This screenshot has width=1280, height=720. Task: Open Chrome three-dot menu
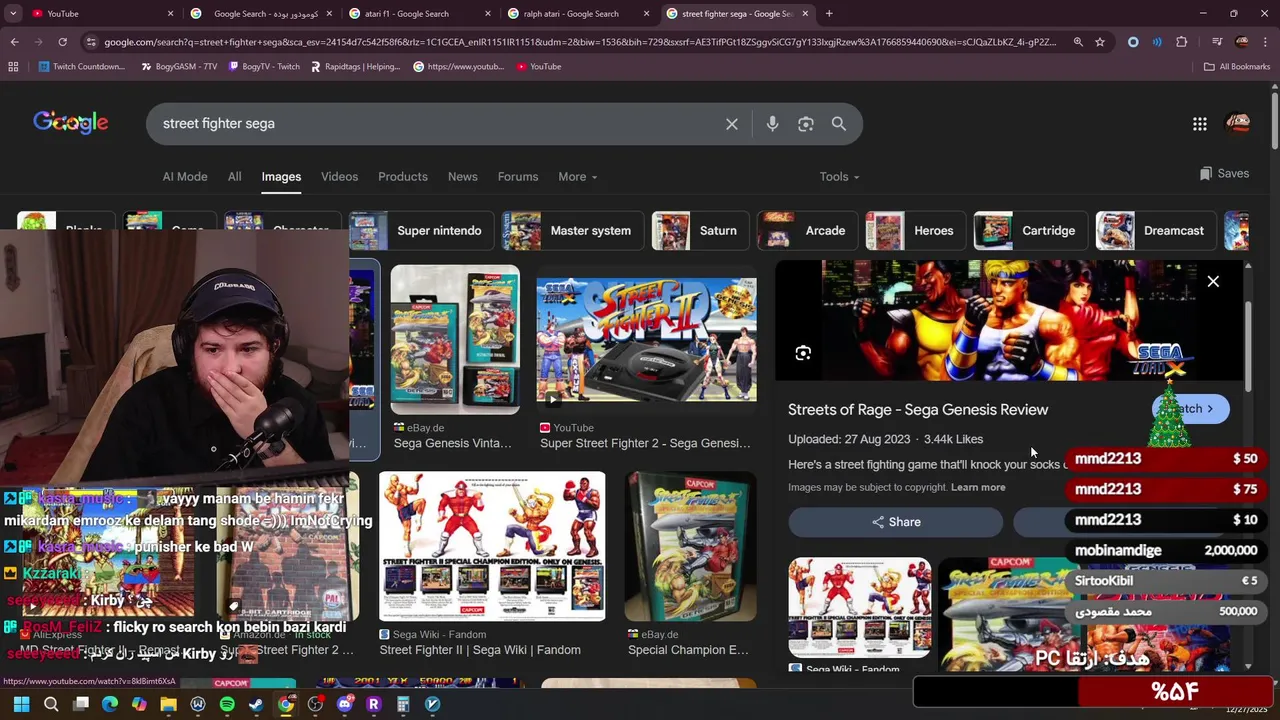tap(1266, 42)
